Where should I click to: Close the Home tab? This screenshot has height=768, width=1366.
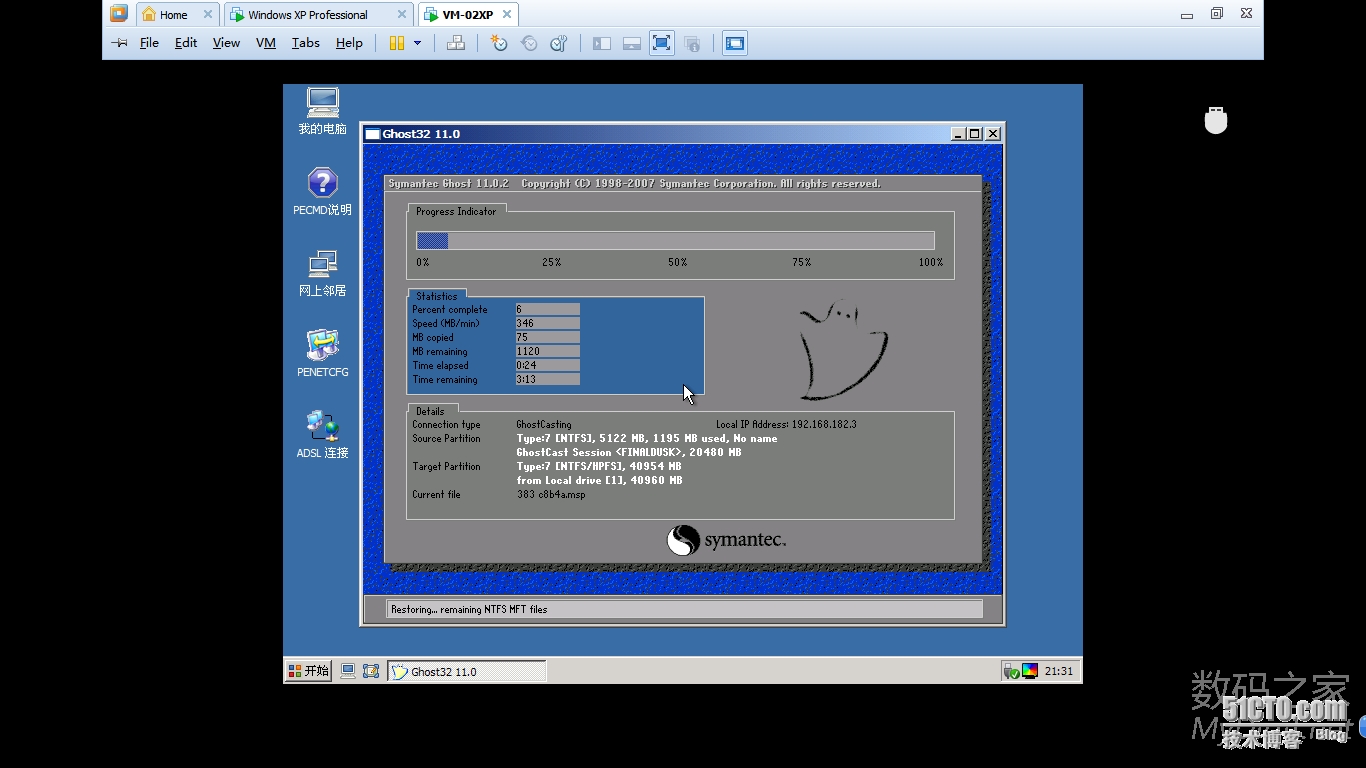(208, 14)
